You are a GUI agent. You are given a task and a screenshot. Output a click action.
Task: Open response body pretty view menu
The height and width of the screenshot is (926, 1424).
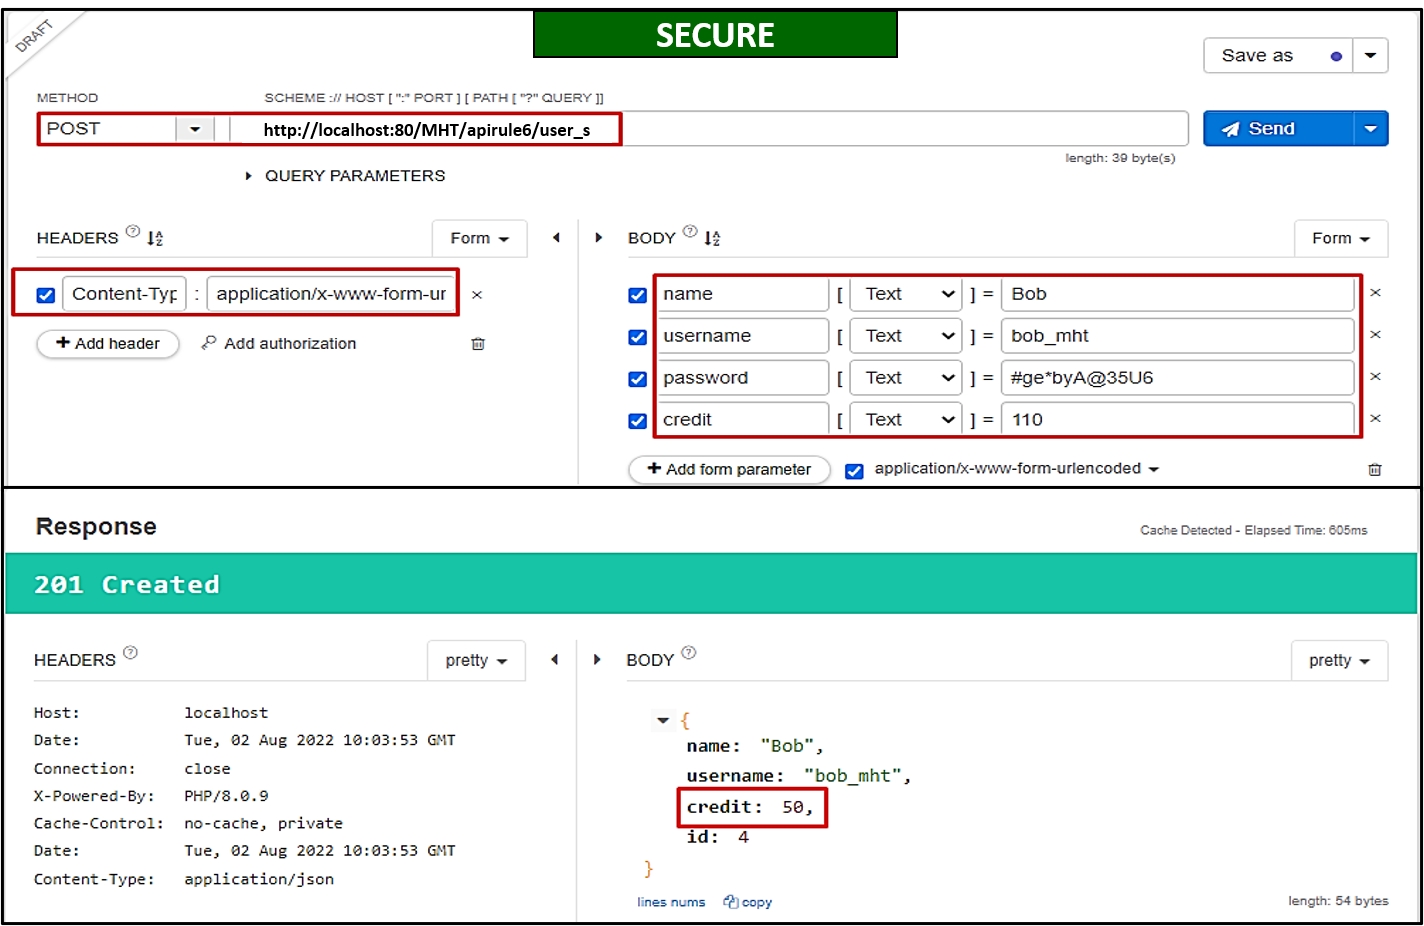click(1339, 660)
